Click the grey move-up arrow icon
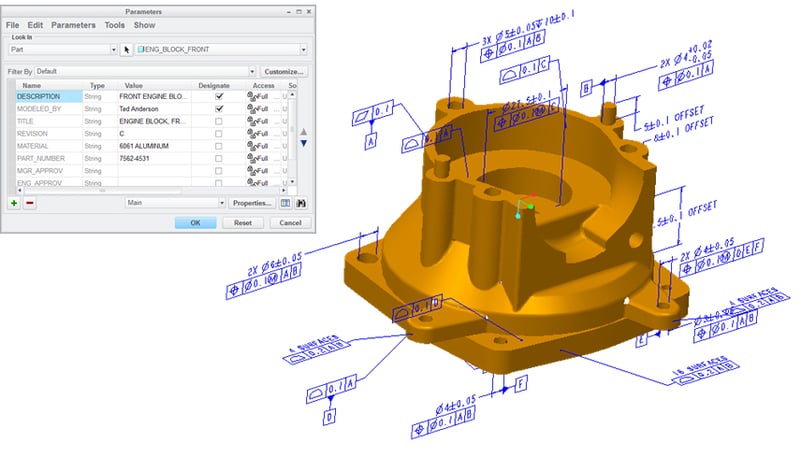This screenshot has width=801, height=457. [x=304, y=131]
